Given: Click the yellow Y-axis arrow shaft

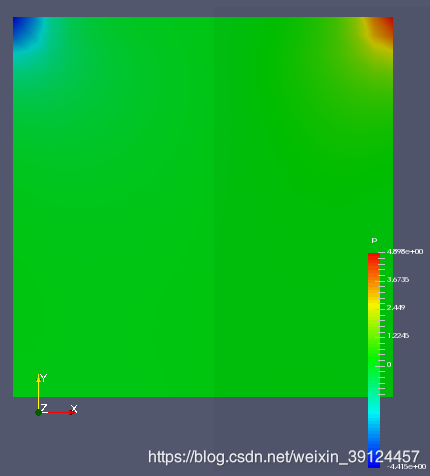Looking at the screenshot, I should [38, 393].
